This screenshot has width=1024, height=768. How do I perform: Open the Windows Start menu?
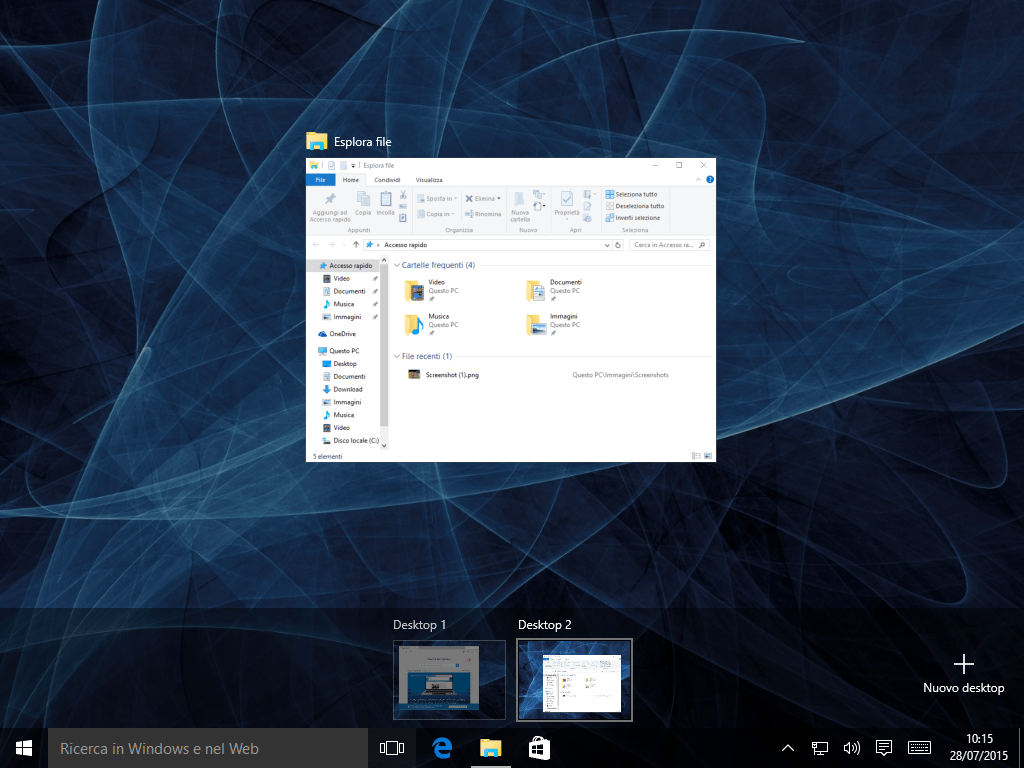pyautogui.click(x=24, y=748)
